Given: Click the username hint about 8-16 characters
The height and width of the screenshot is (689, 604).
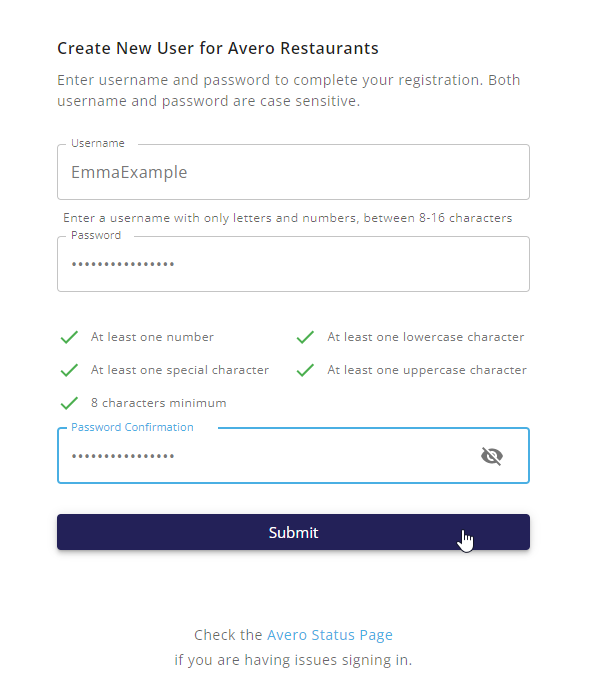Looking at the screenshot, I should tap(287, 218).
